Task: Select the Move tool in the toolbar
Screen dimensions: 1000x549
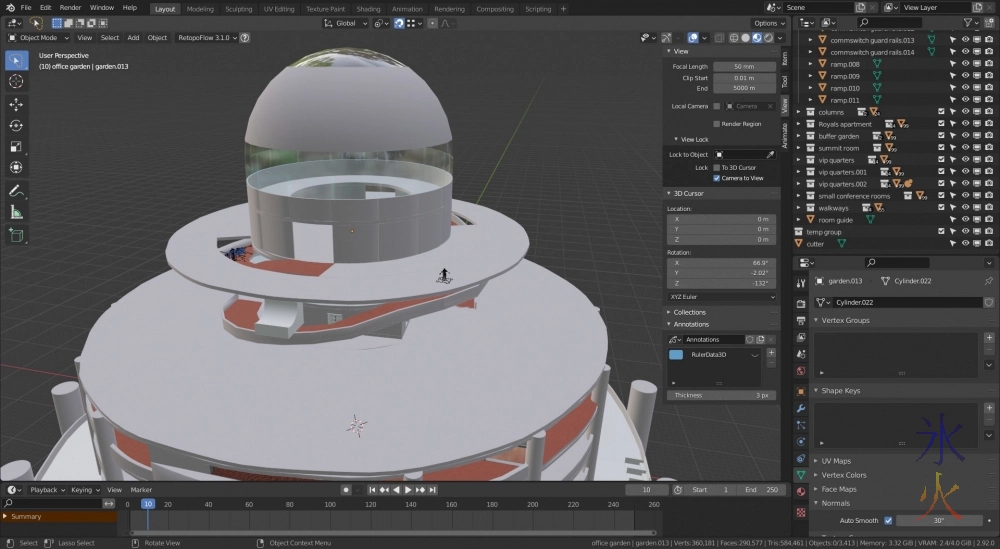Action: click(16, 104)
